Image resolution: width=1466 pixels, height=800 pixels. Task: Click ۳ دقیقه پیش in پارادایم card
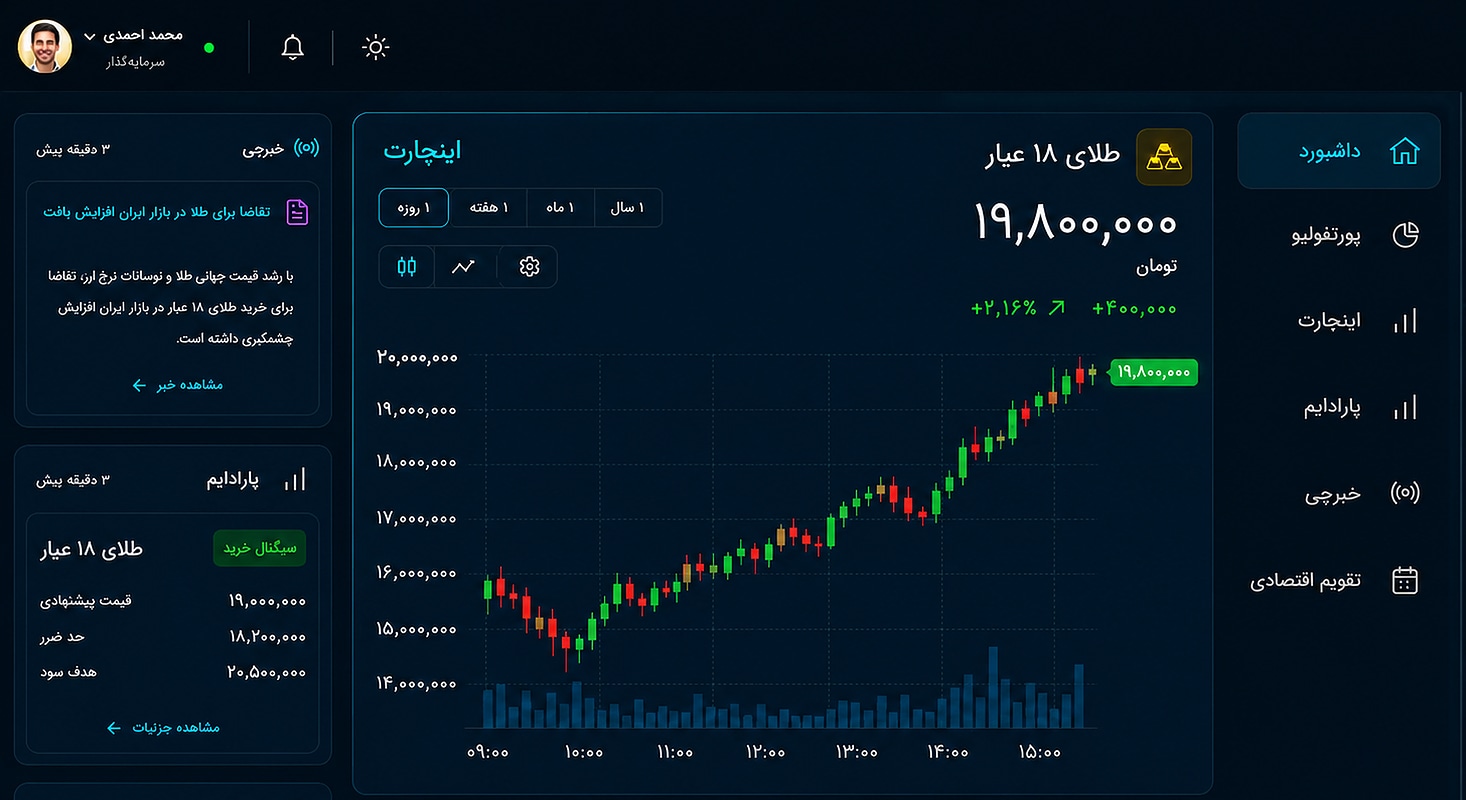(74, 480)
